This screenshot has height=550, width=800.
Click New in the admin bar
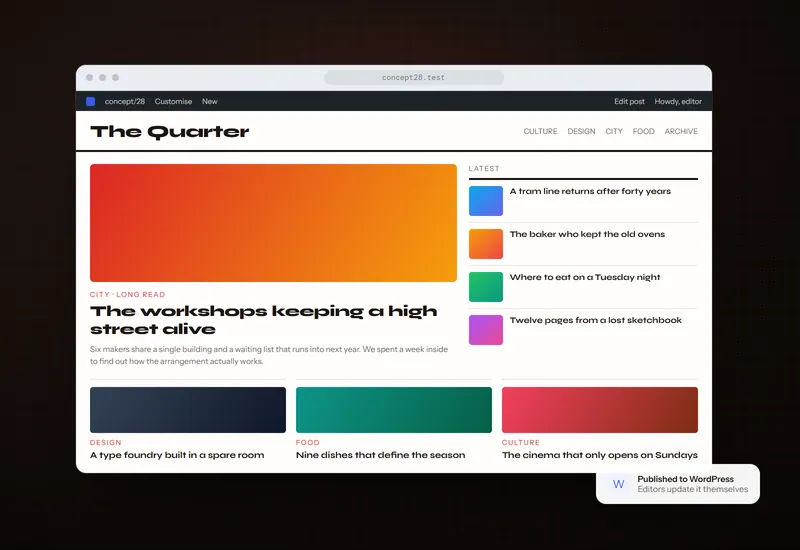point(210,102)
